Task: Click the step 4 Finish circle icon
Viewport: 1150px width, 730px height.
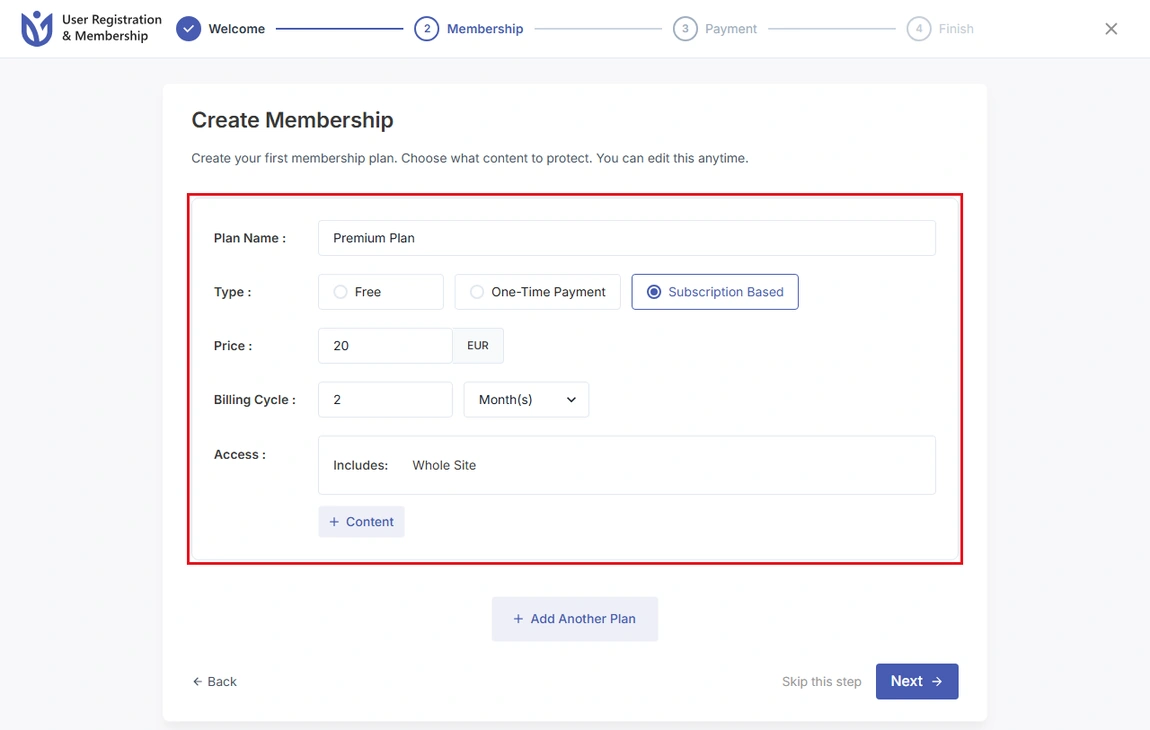Action: pyautogui.click(x=918, y=29)
